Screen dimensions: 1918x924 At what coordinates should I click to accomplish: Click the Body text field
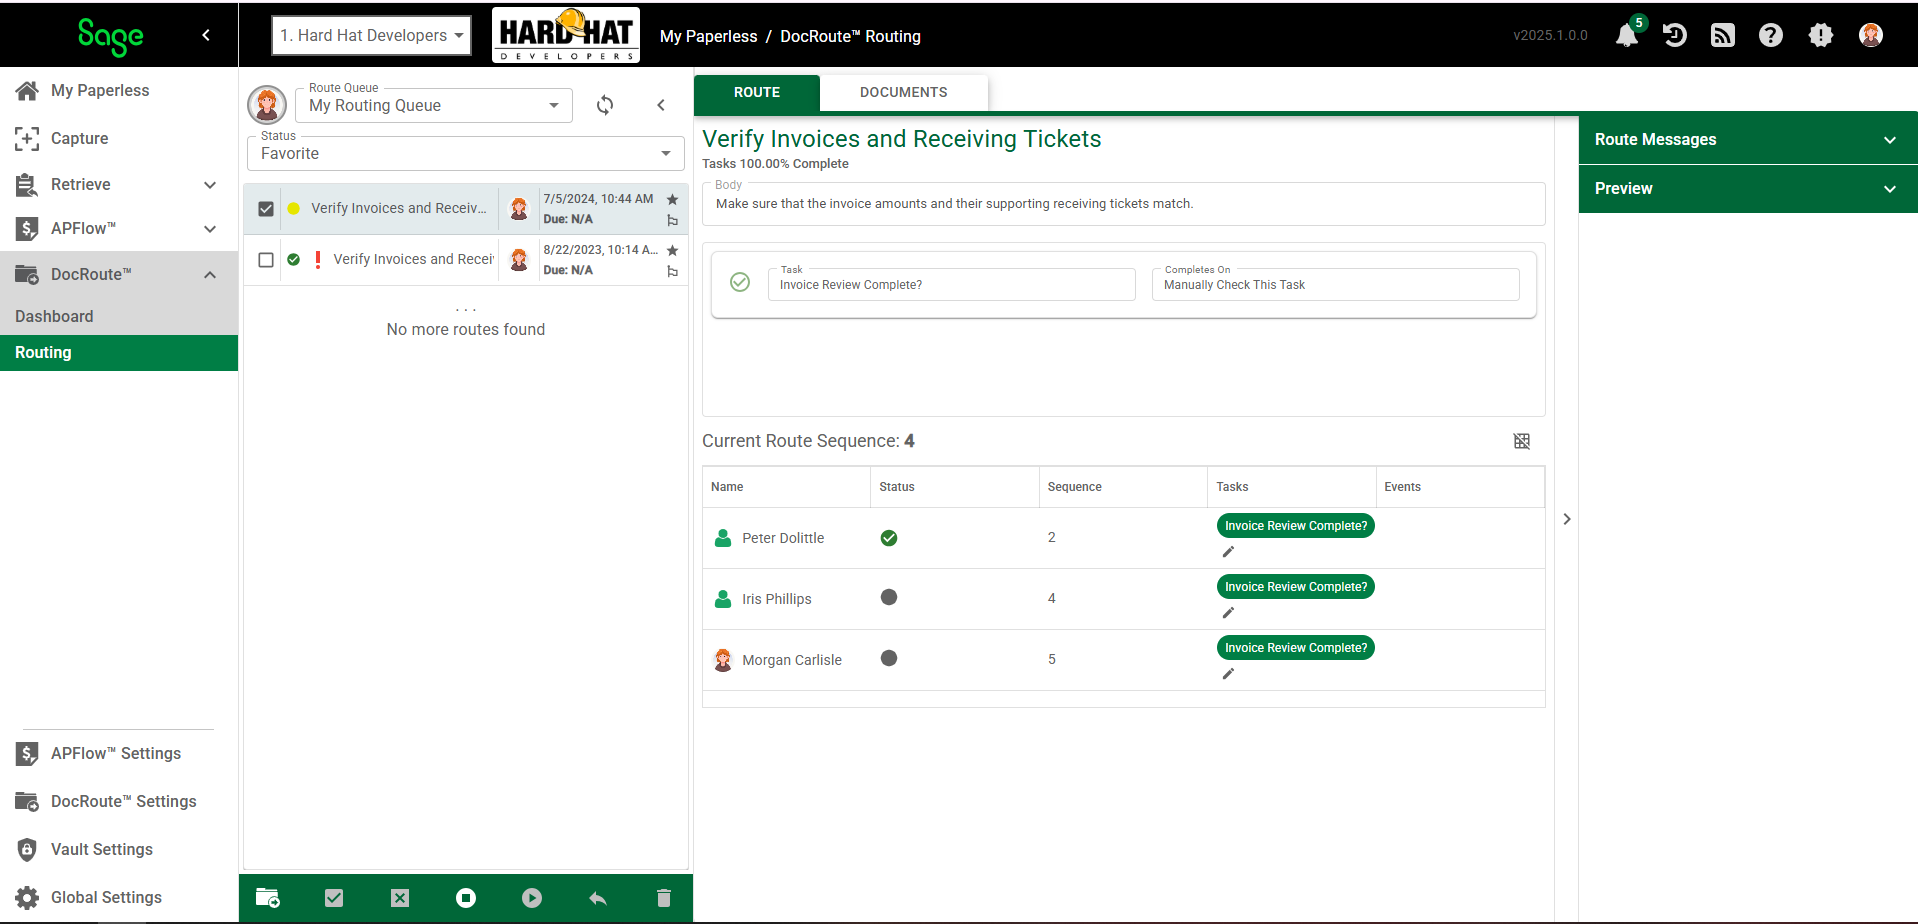coord(1124,203)
